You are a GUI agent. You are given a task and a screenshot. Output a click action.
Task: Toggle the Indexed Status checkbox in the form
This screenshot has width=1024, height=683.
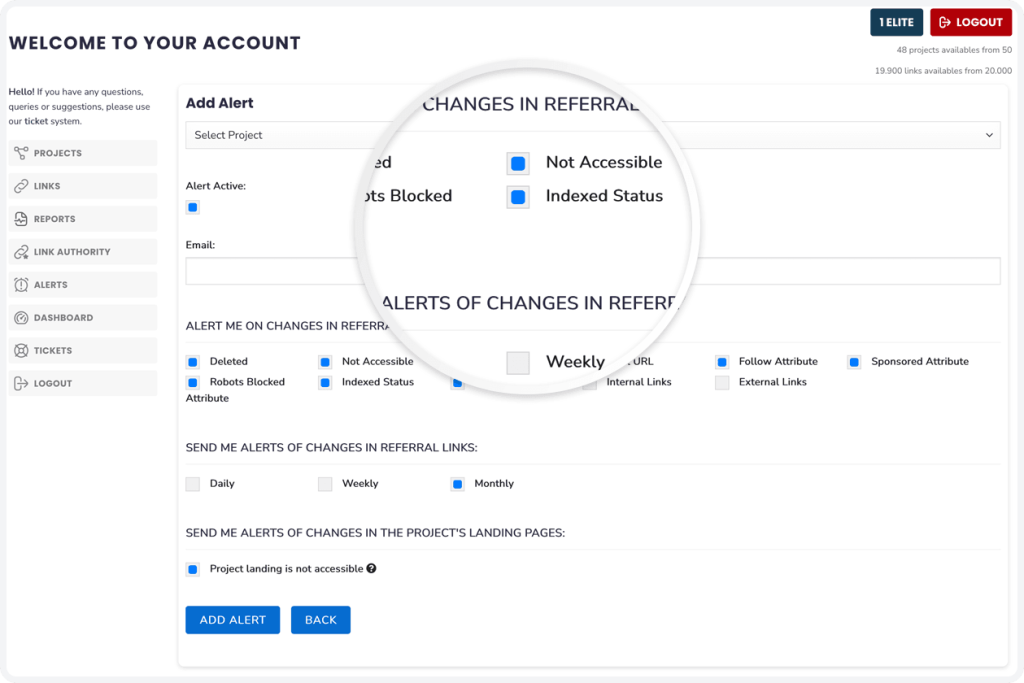pyautogui.click(x=325, y=383)
